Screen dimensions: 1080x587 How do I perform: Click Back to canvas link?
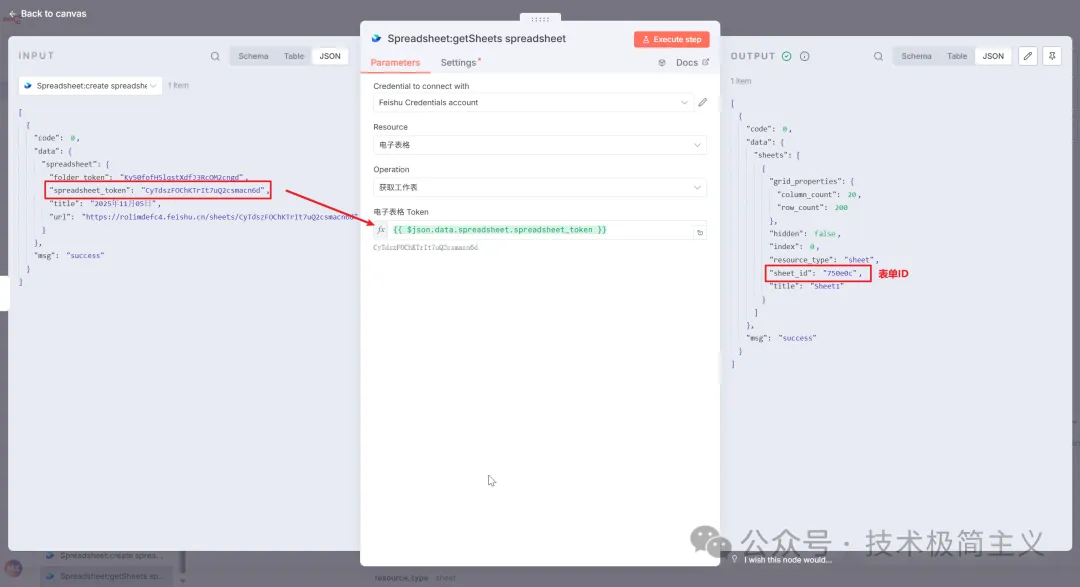pyautogui.click(x=47, y=14)
